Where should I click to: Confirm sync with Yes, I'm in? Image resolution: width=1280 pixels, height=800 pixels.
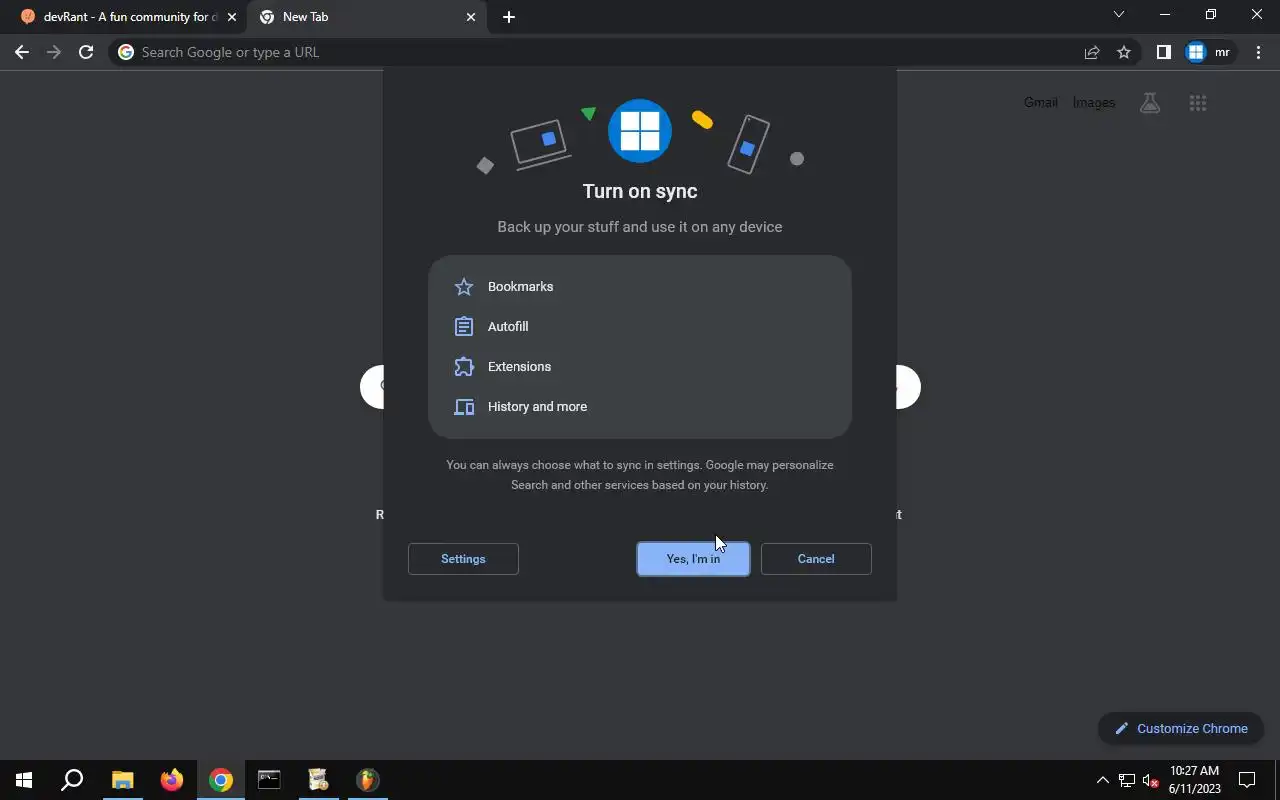pyautogui.click(x=693, y=559)
